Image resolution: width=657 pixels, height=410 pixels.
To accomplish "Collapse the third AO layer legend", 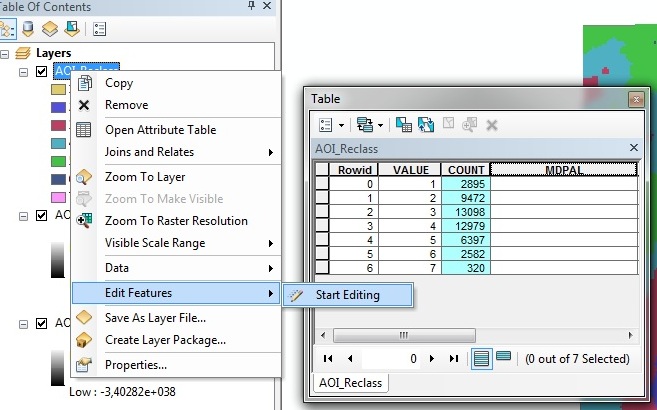I will coord(23,324).
